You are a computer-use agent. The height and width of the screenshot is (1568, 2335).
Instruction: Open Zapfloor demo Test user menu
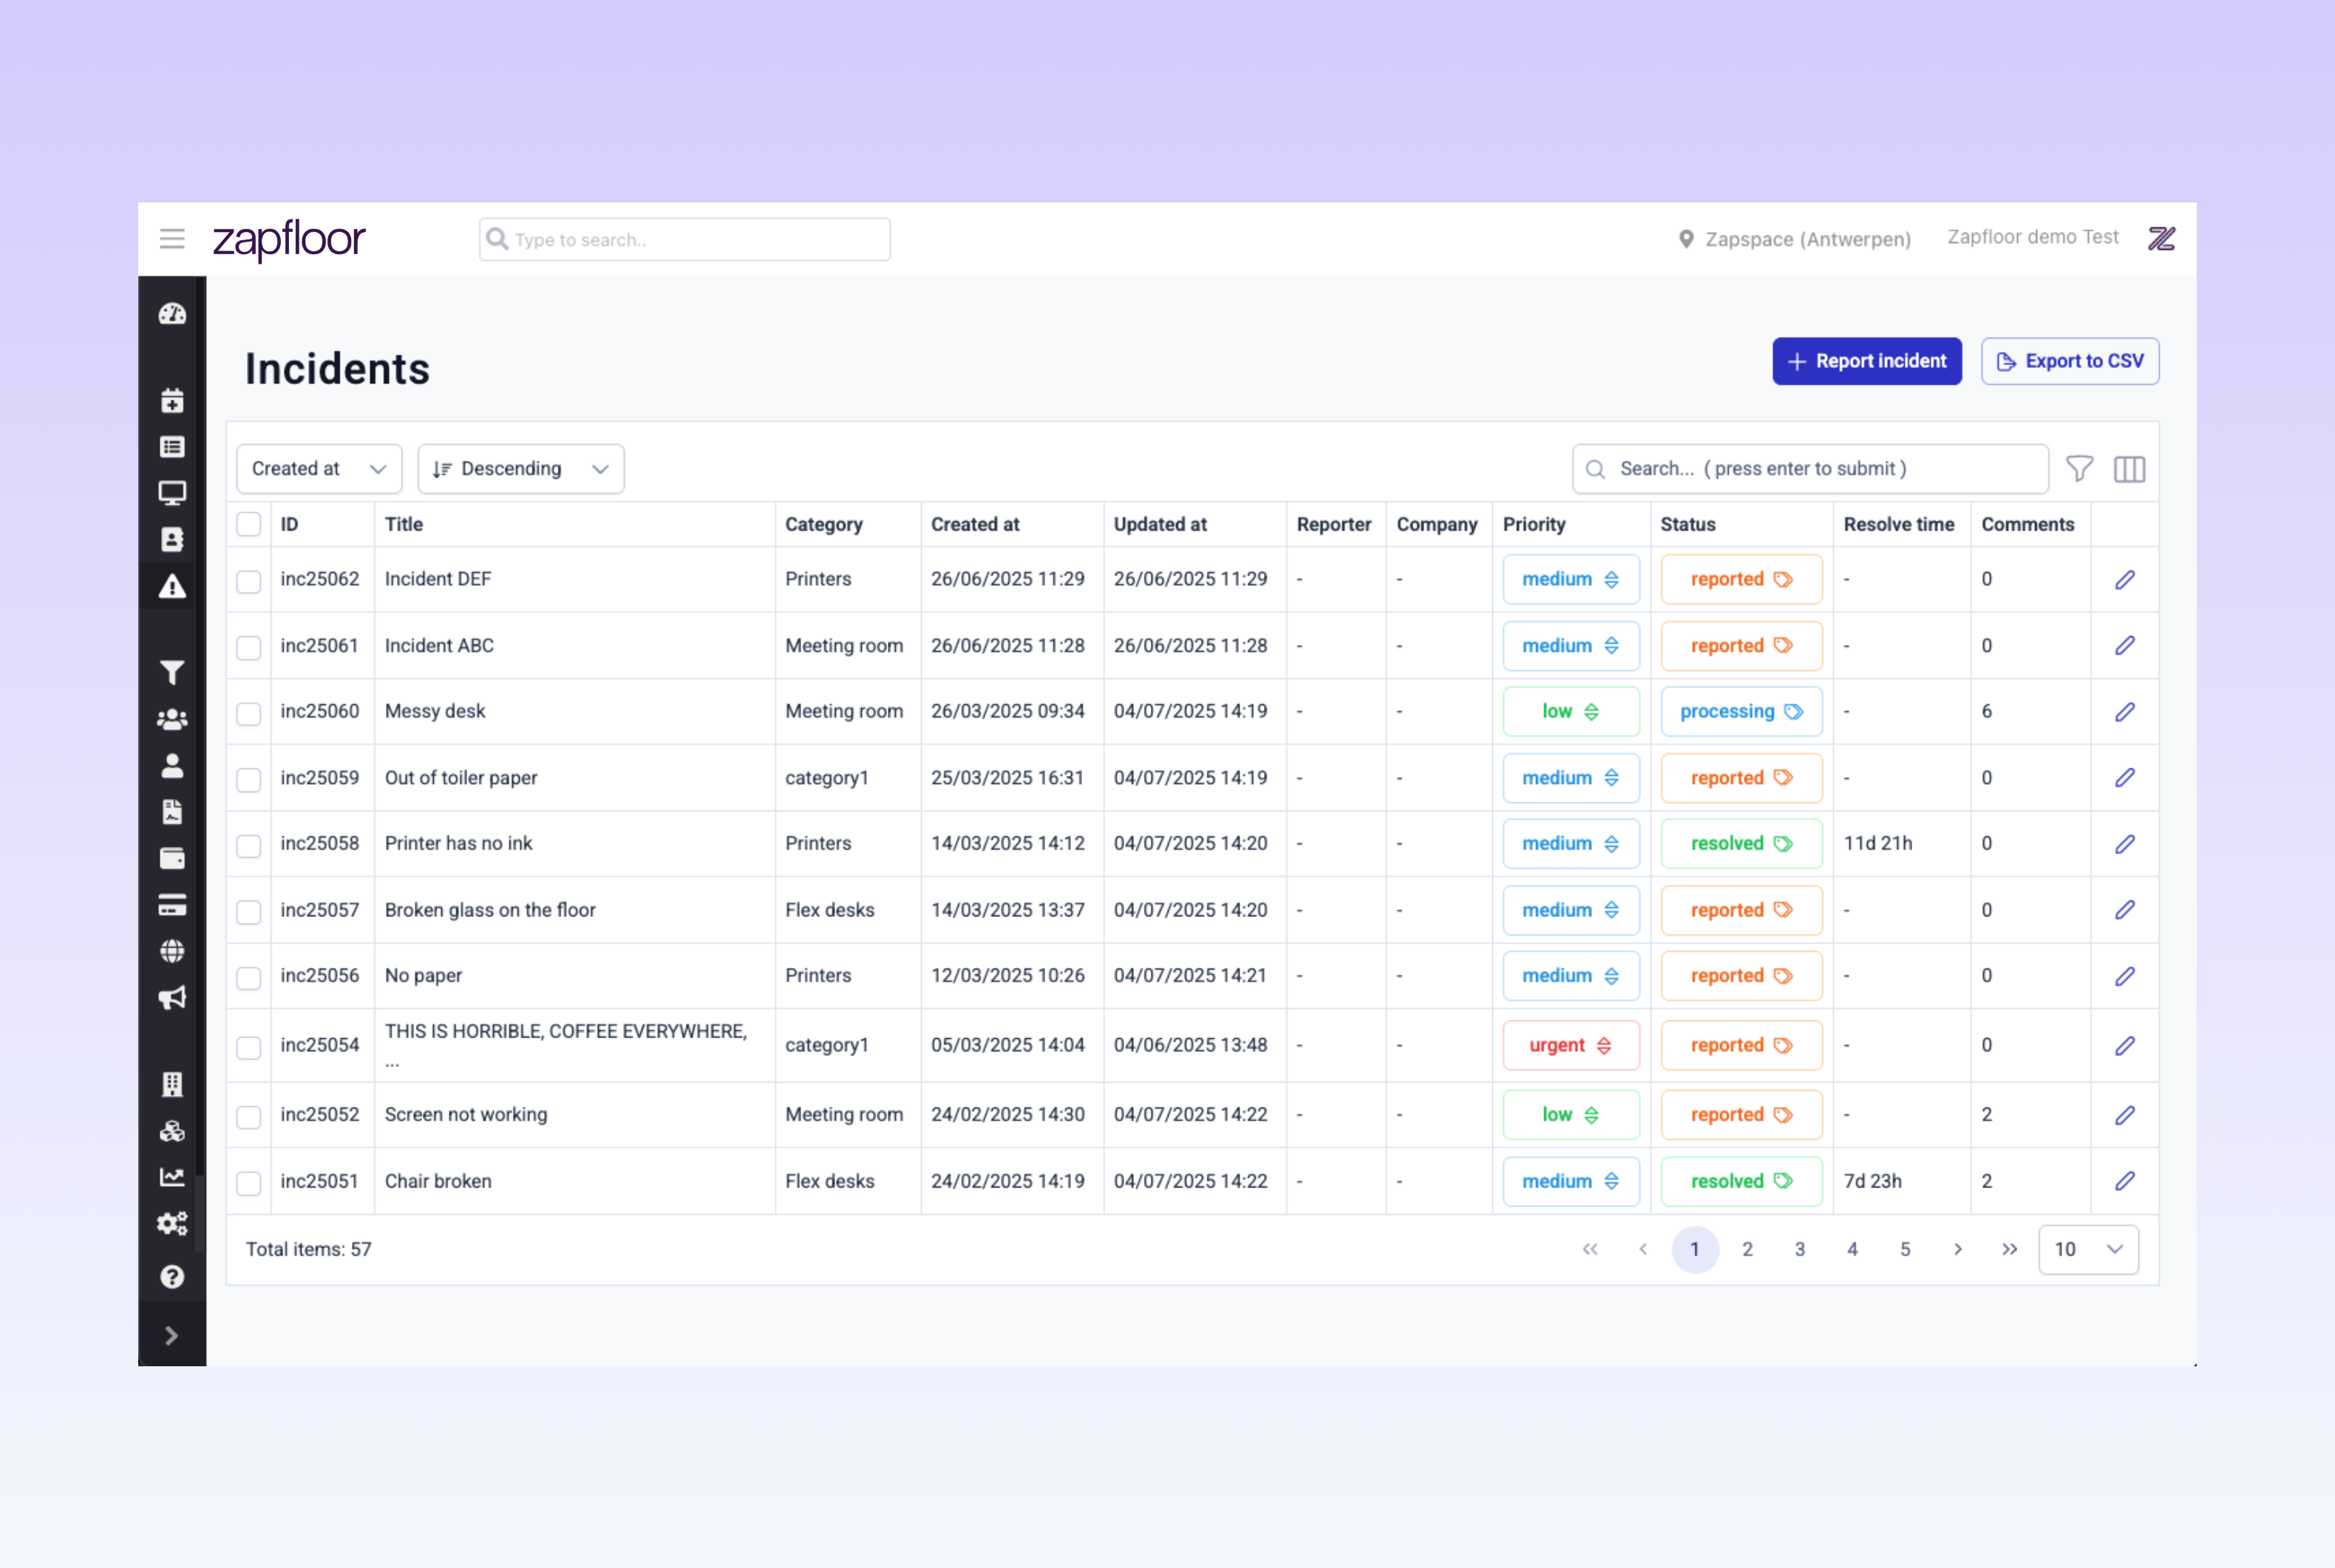(x=2032, y=237)
